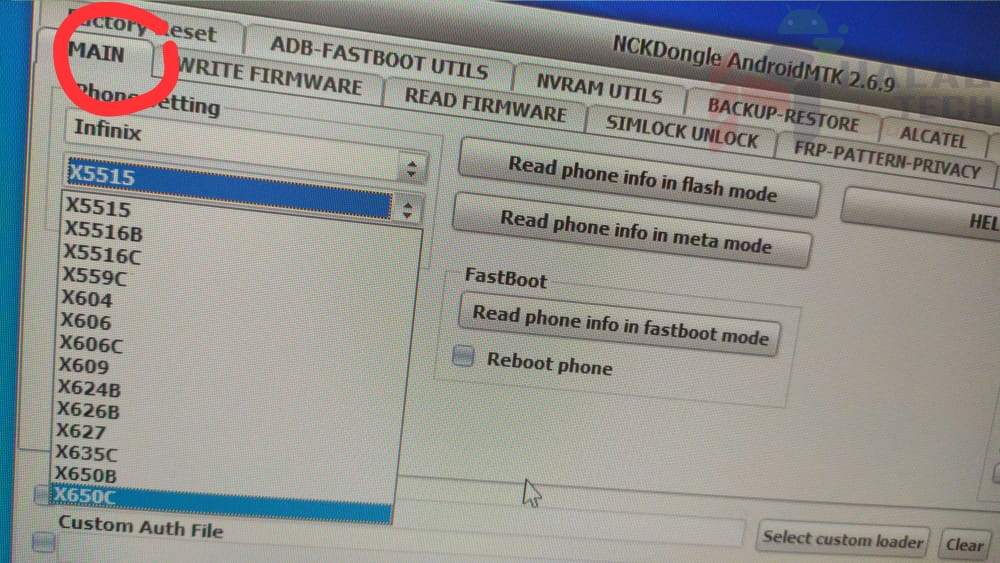Screen dimensions: 1000x563
Task: Switch to the BACKUP-RESTORE tab
Action: tap(783, 115)
